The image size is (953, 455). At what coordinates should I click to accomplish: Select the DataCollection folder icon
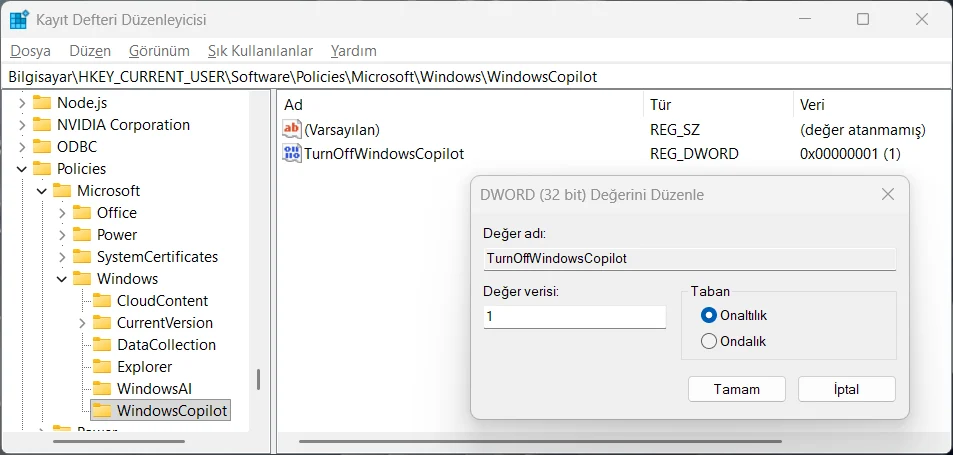tap(102, 345)
